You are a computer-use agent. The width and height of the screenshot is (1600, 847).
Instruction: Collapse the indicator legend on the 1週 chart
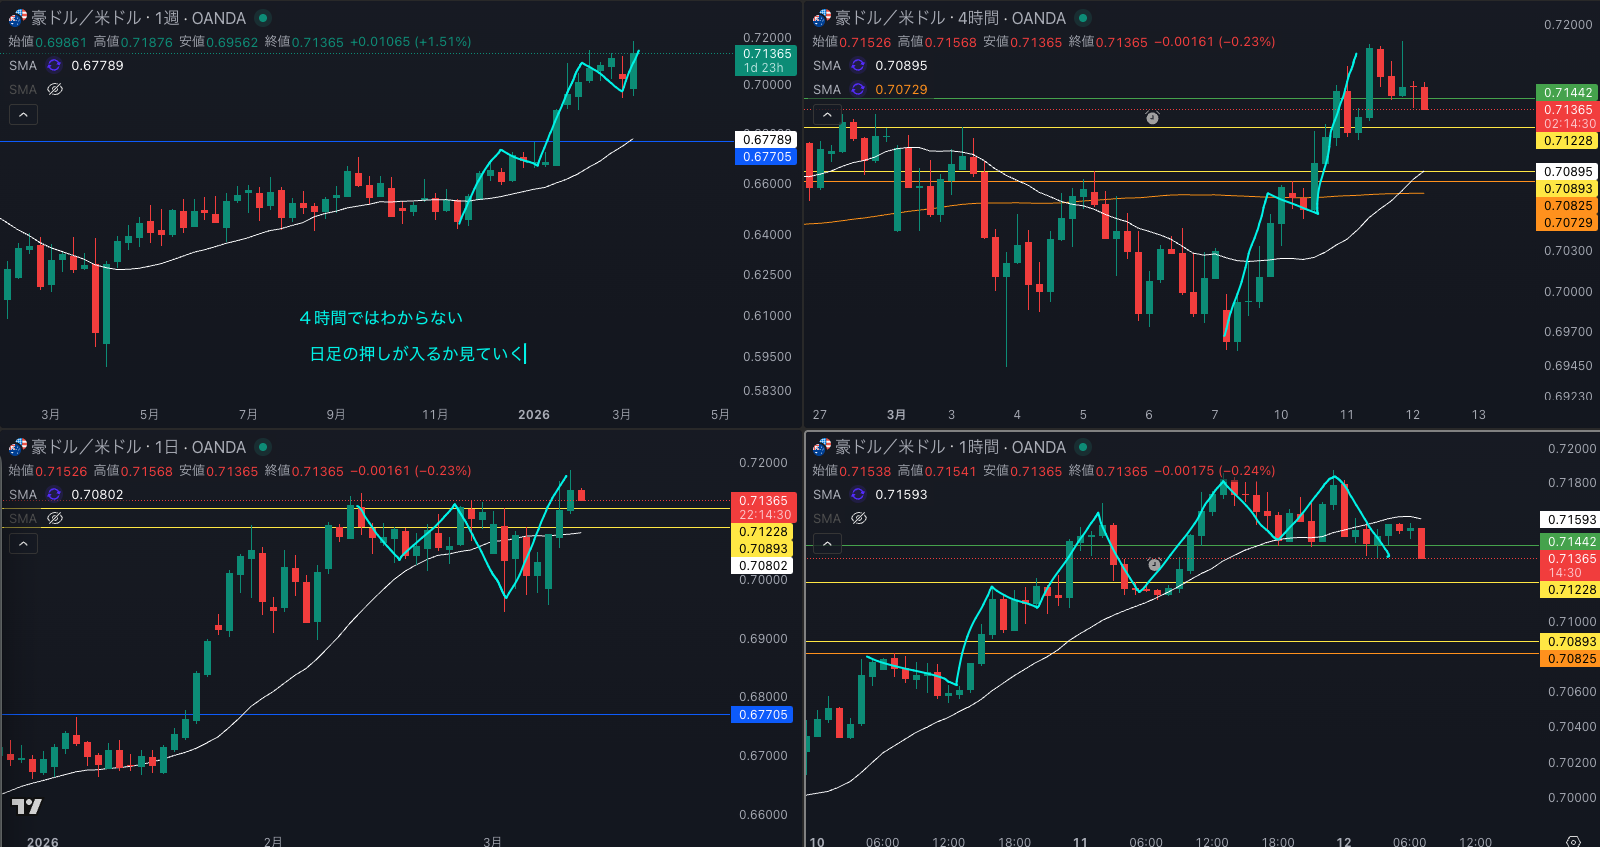click(x=24, y=114)
